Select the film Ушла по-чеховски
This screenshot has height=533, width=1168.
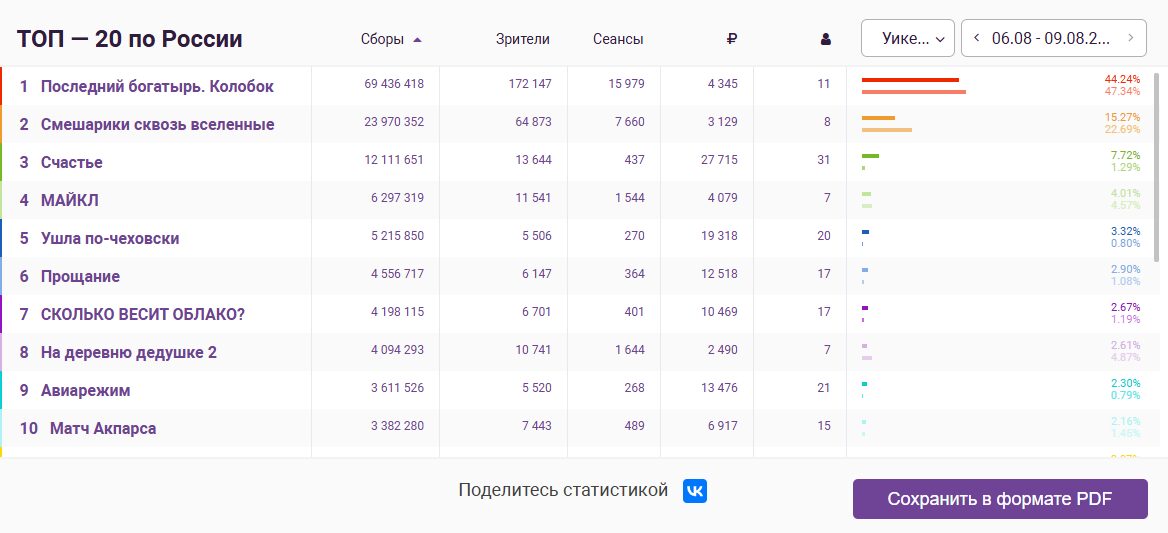coord(110,238)
